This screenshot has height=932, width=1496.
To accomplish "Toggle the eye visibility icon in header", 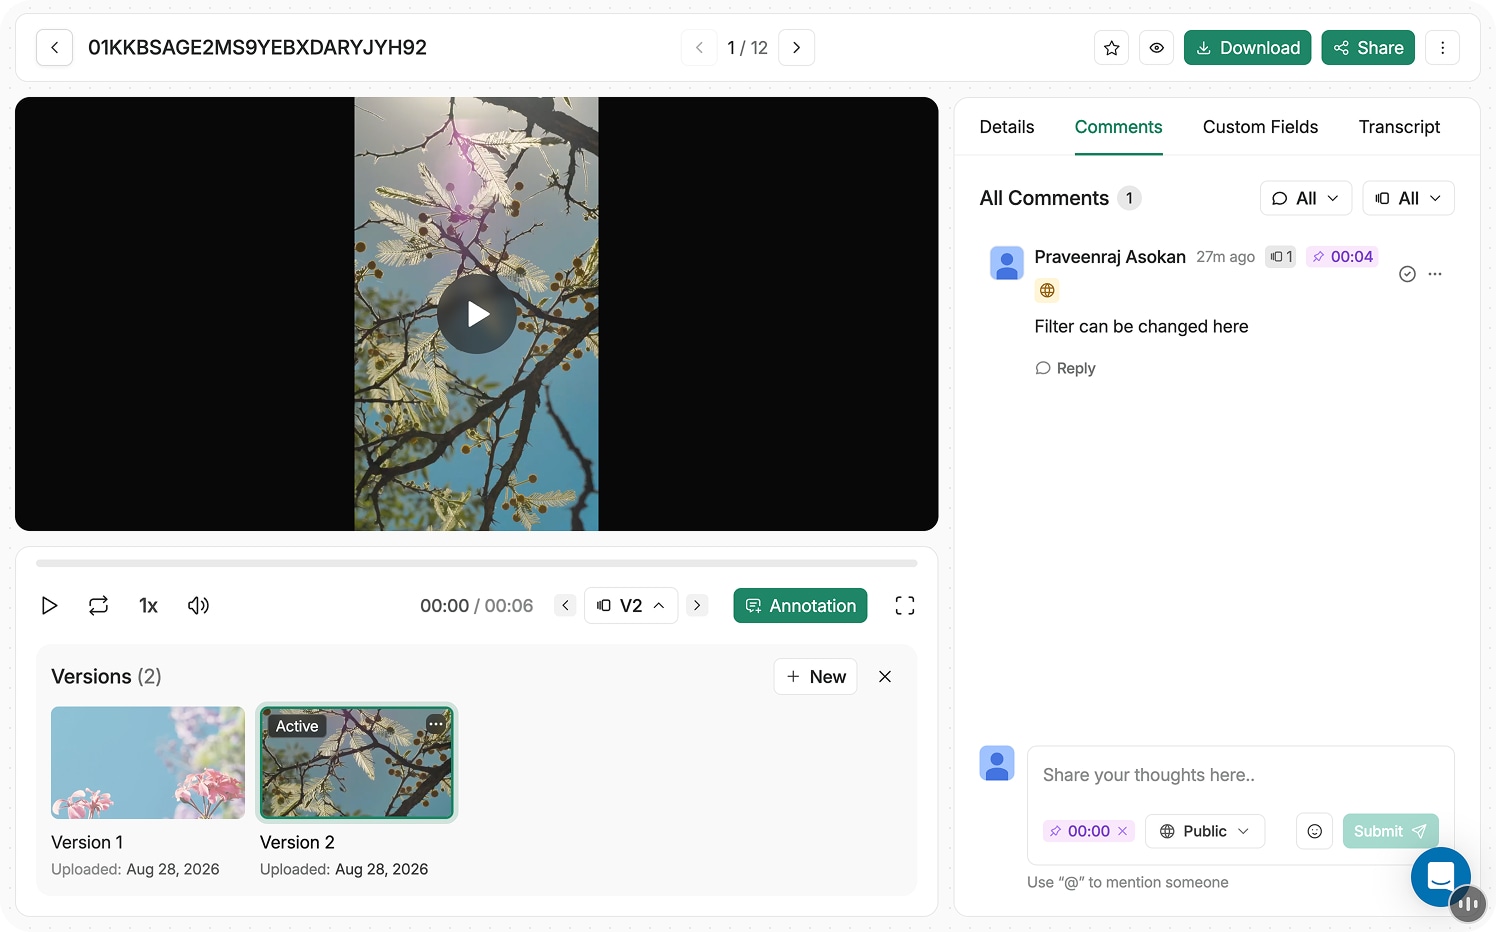I will pos(1157,48).
